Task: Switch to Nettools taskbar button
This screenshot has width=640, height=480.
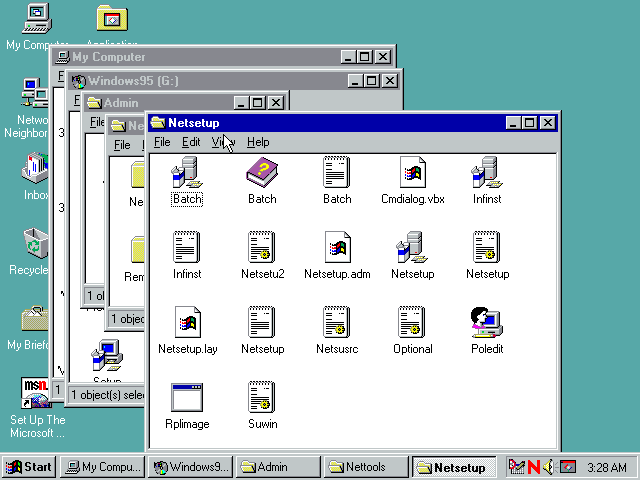Action: 366,467
